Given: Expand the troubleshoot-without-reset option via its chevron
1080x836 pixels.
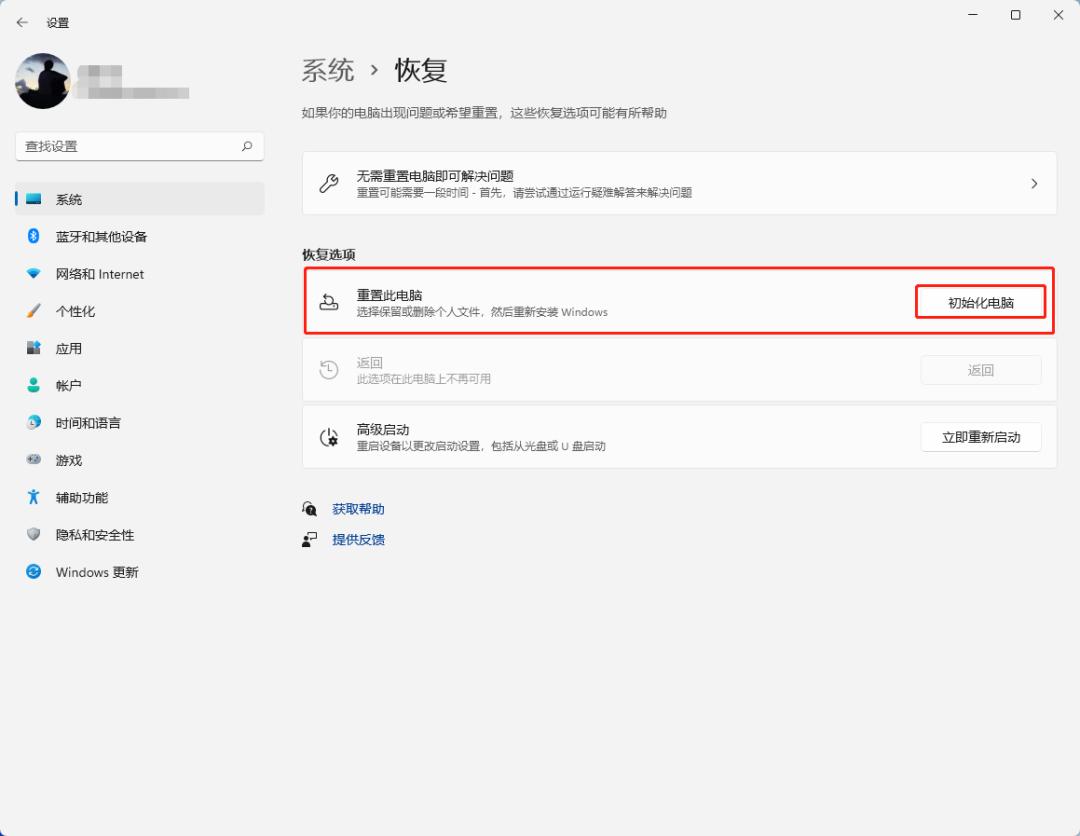Looking at the screenshot, I should click(1034, 183).
